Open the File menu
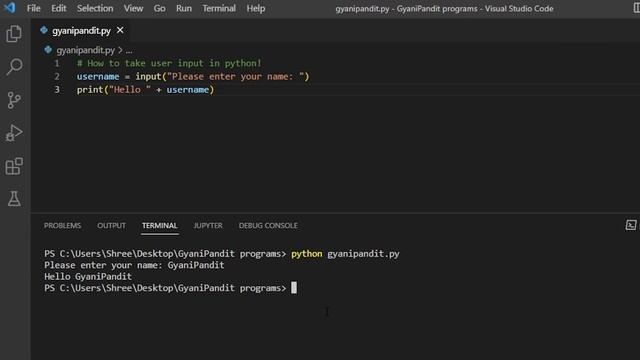 pos(33,8)
